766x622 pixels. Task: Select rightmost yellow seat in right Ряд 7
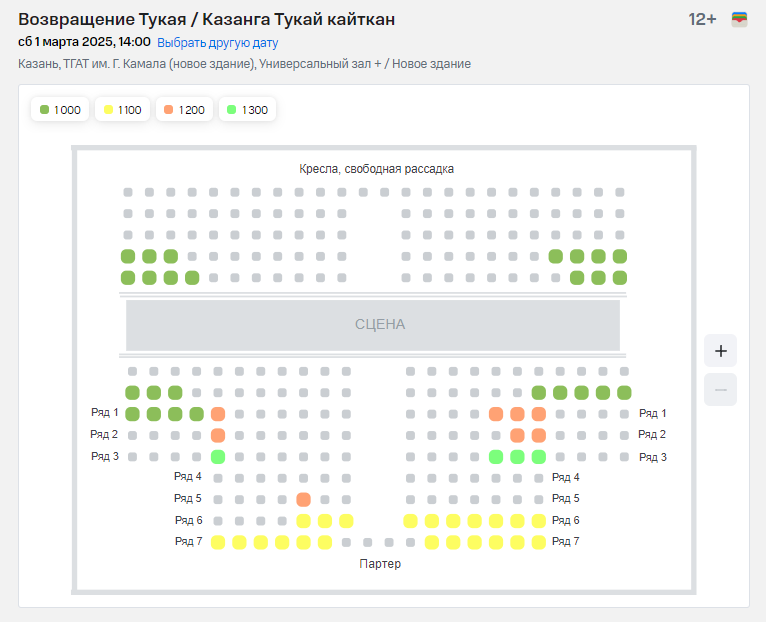(x=539, y=542)
